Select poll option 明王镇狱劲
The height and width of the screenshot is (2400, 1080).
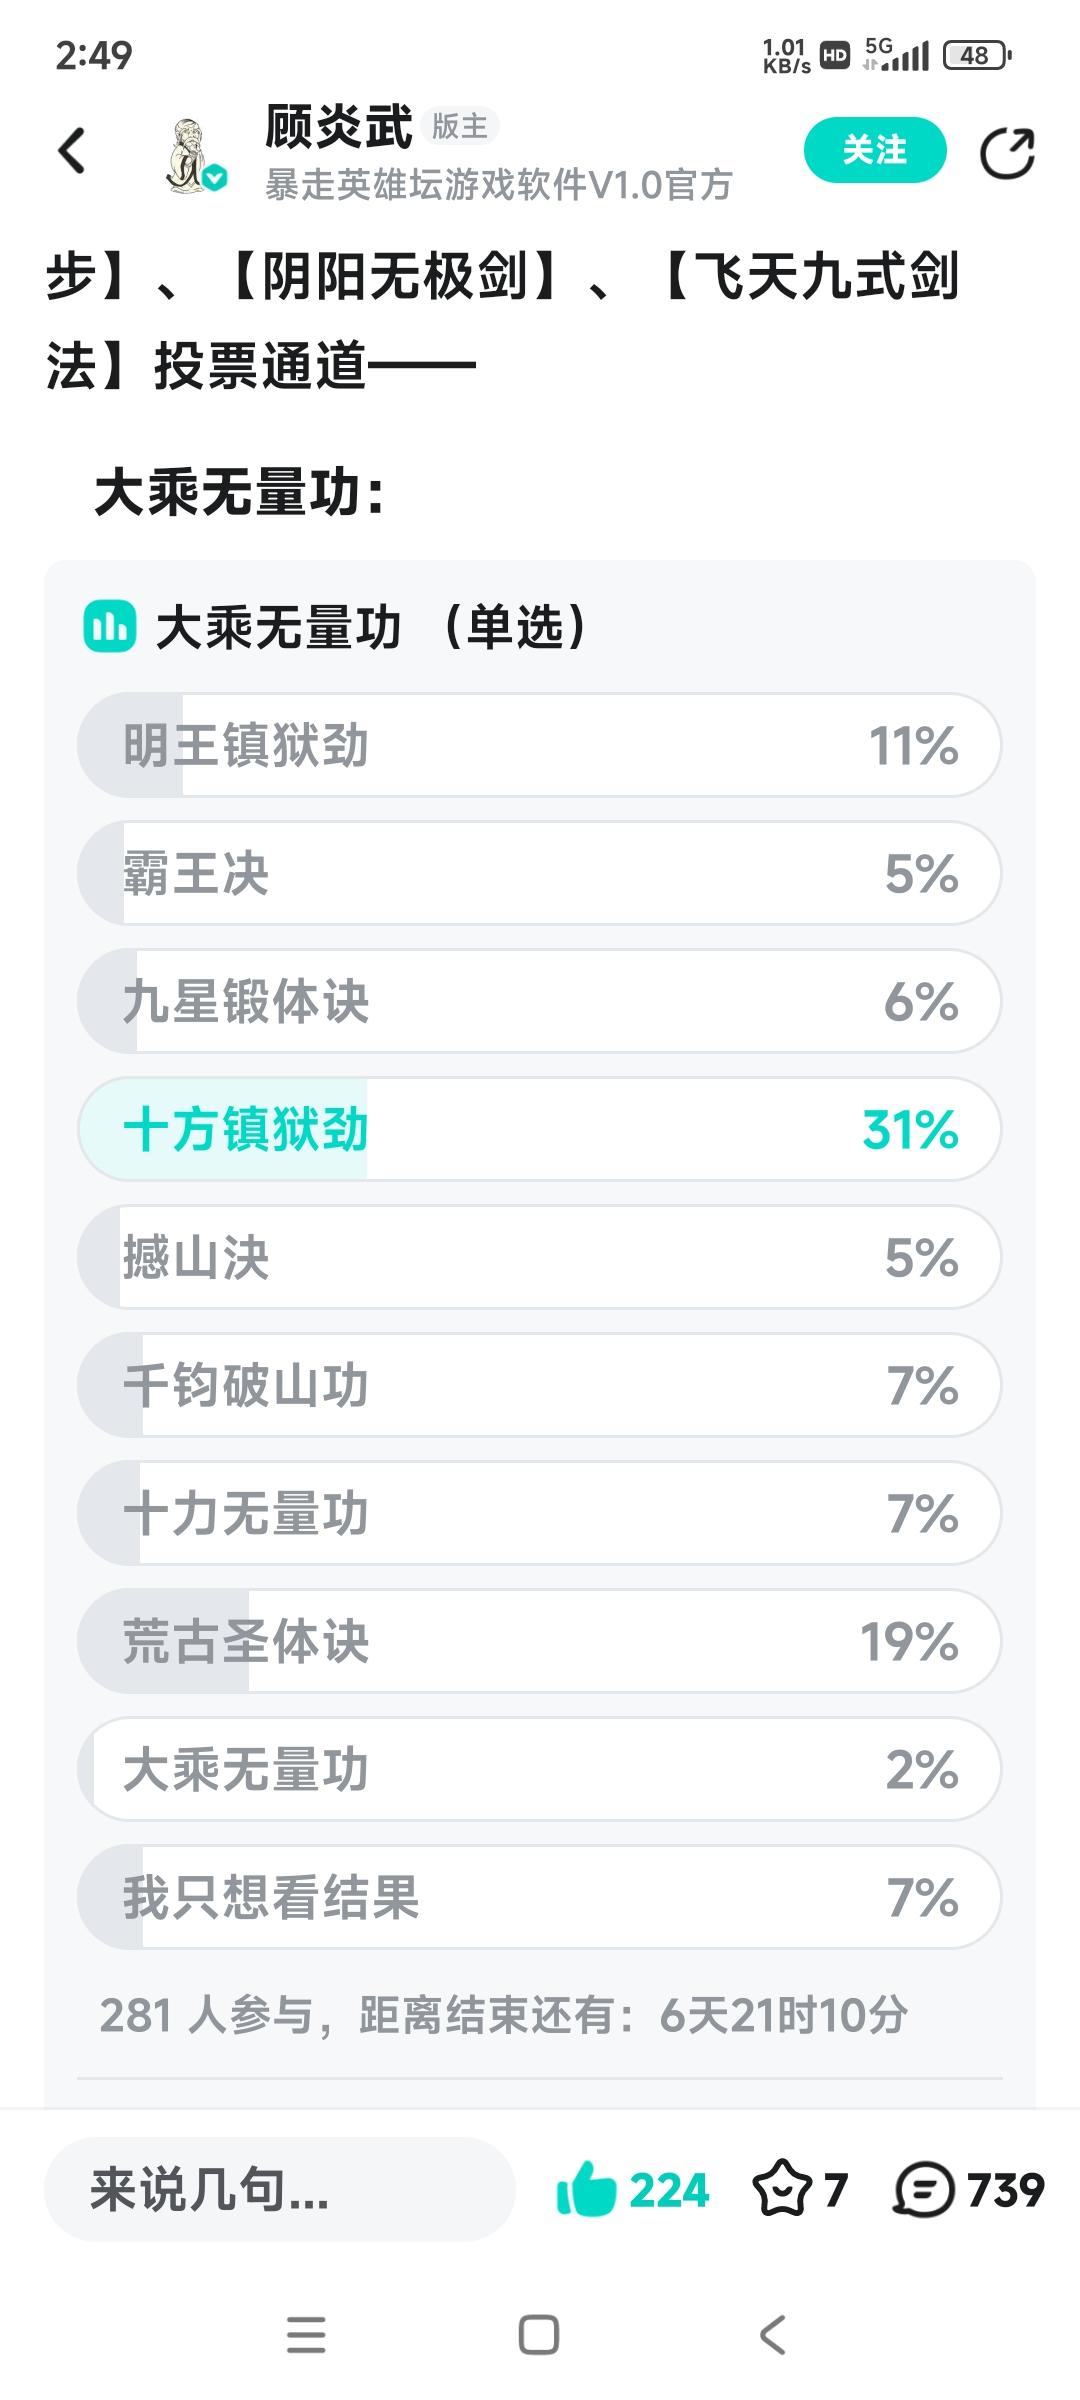tap(540, 746)
